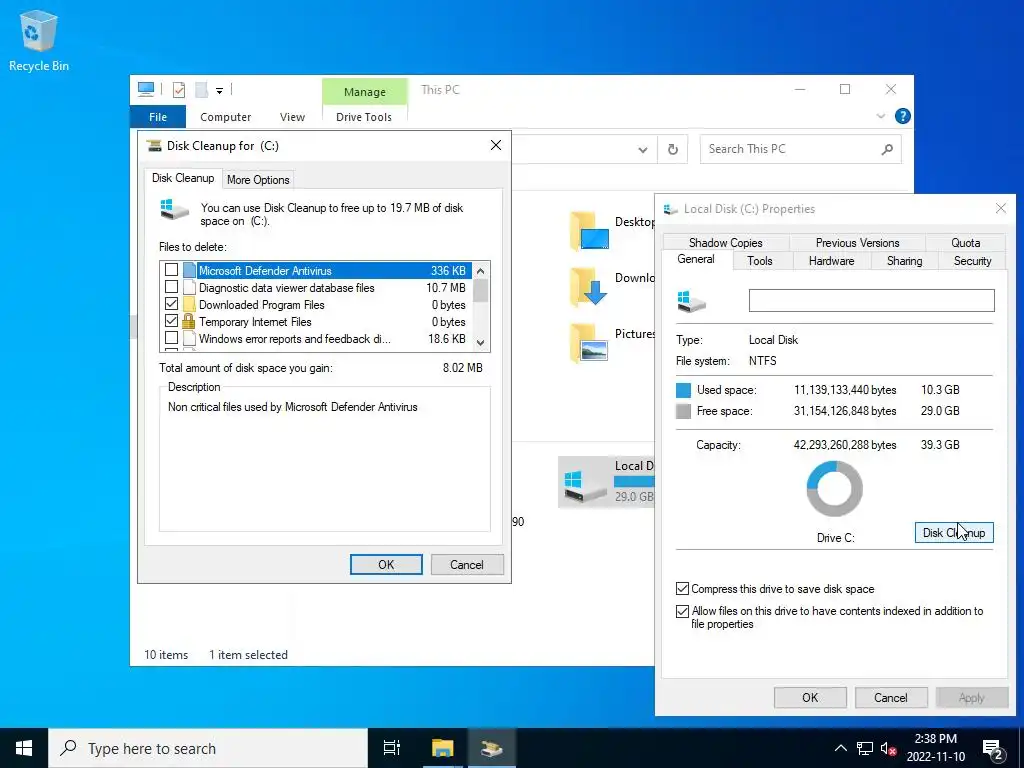Switch to the Sharing tab
Screen dimensions: 1024x768
(904, 261)
